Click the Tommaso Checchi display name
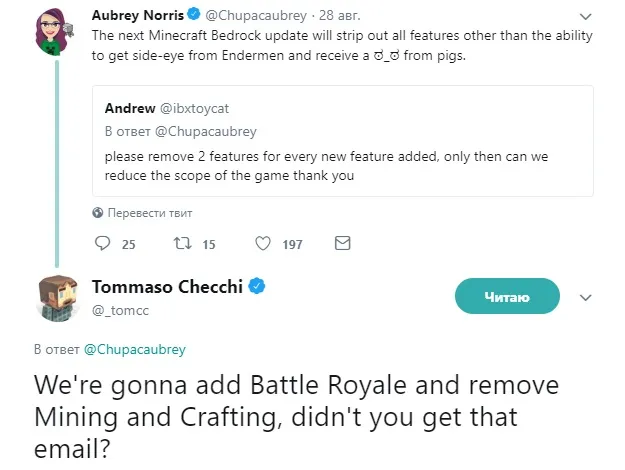This screenshot has width=625, height=470. pos(166,287)
